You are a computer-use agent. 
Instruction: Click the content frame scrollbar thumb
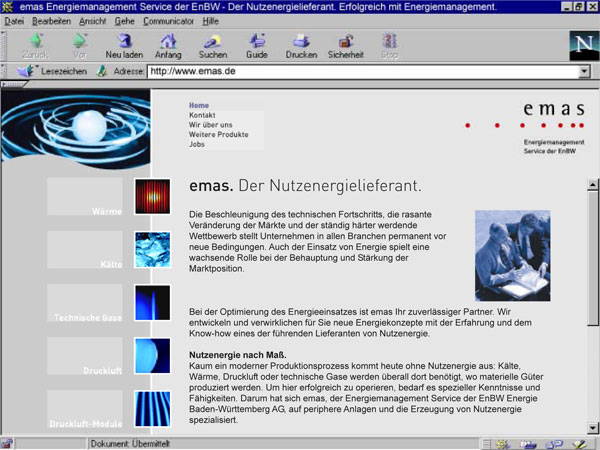pos(593,258)
